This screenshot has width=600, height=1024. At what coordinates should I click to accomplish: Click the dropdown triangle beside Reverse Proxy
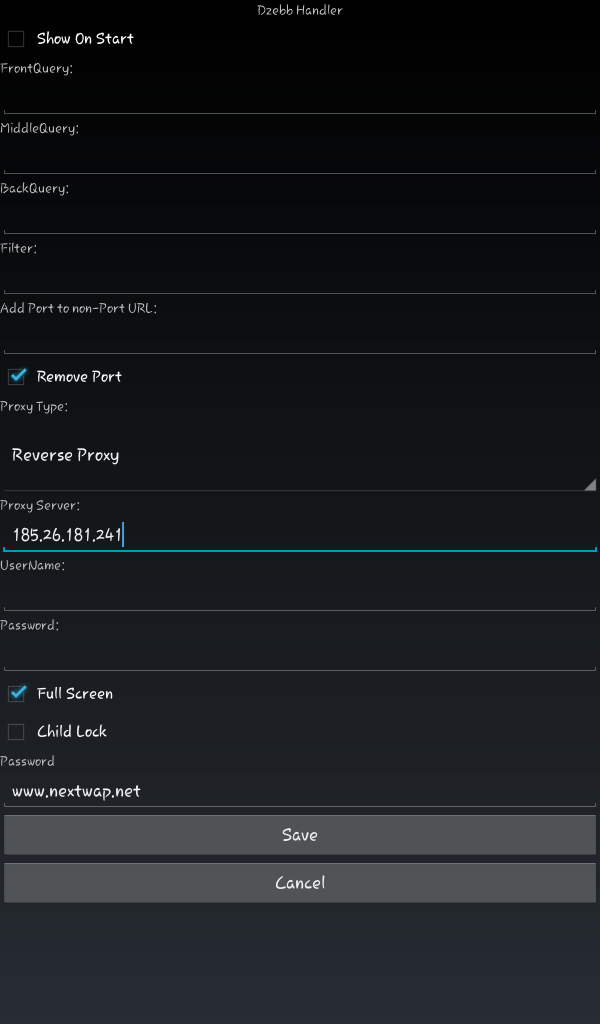(x=590, y=484)
